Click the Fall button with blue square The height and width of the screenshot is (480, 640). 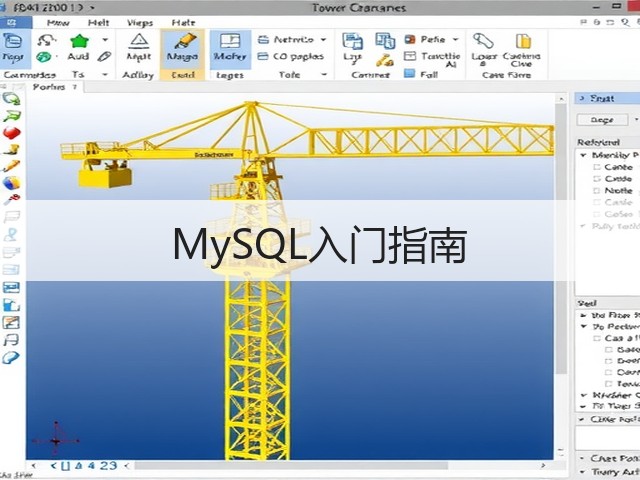[x=421, y=74]
